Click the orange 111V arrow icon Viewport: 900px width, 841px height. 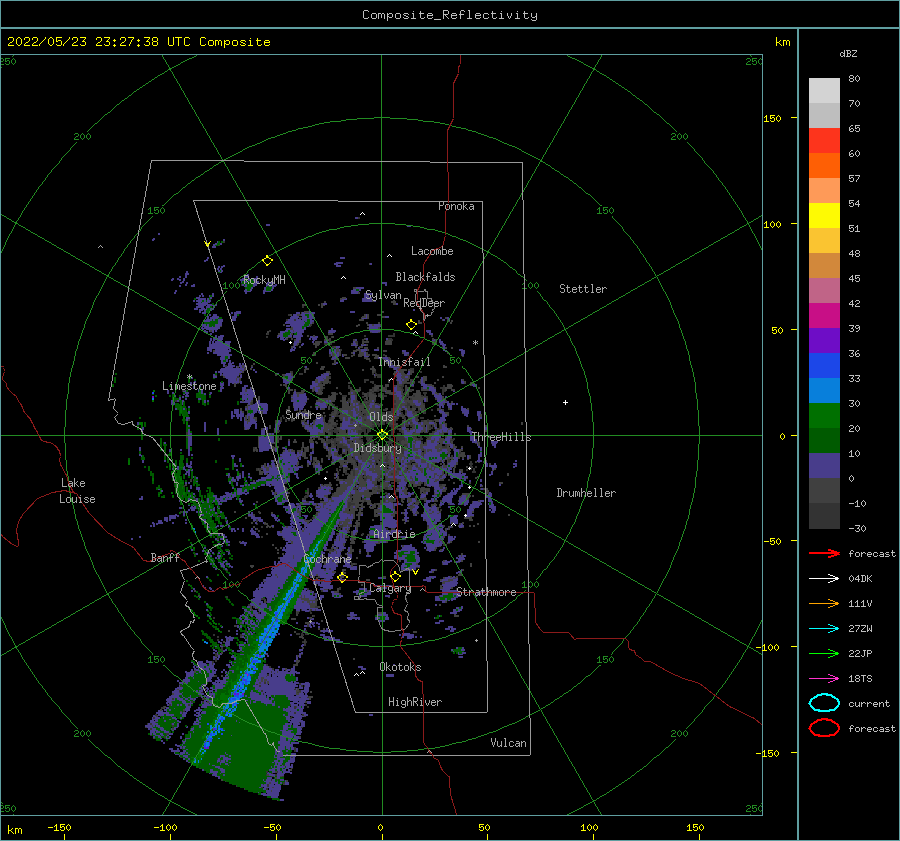click(824, 603)
